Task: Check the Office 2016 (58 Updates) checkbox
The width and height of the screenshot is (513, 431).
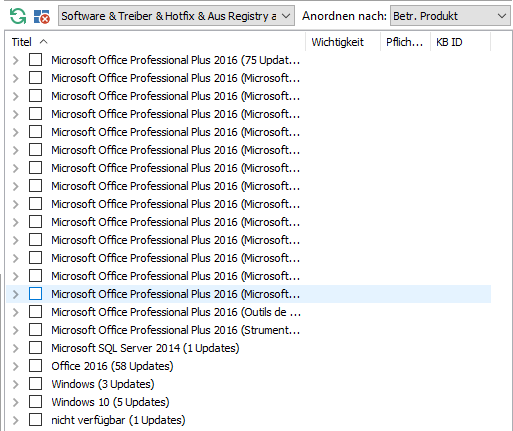Action: [x=35, y=366]
